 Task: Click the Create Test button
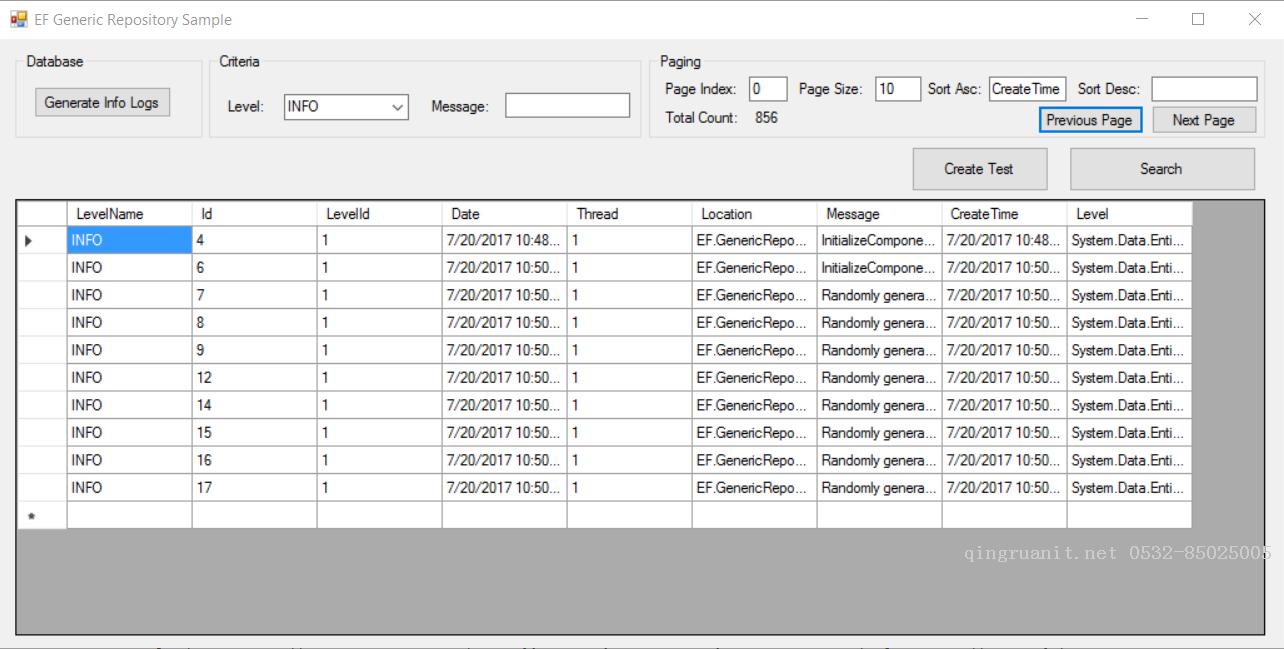click(x=979, y=169)
